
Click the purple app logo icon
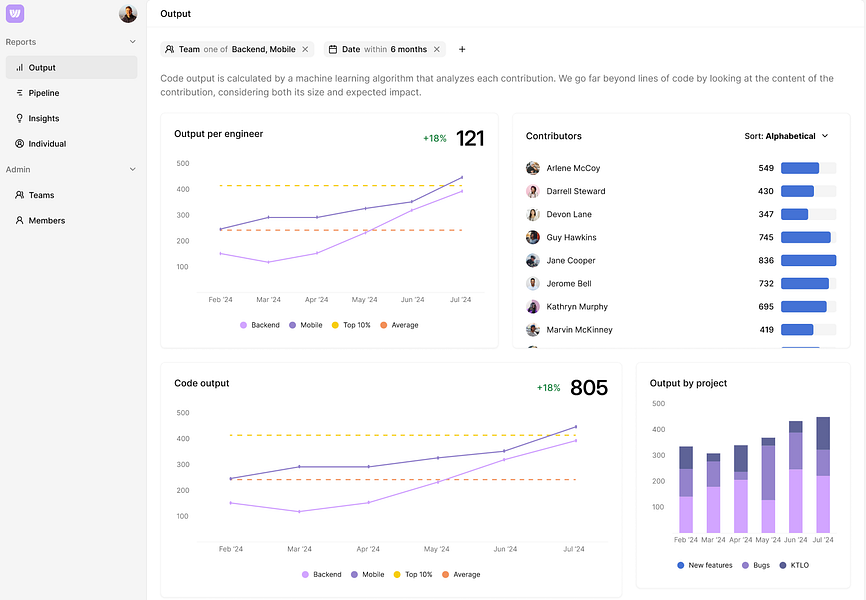pyautogui.click(x=15, y=14)
